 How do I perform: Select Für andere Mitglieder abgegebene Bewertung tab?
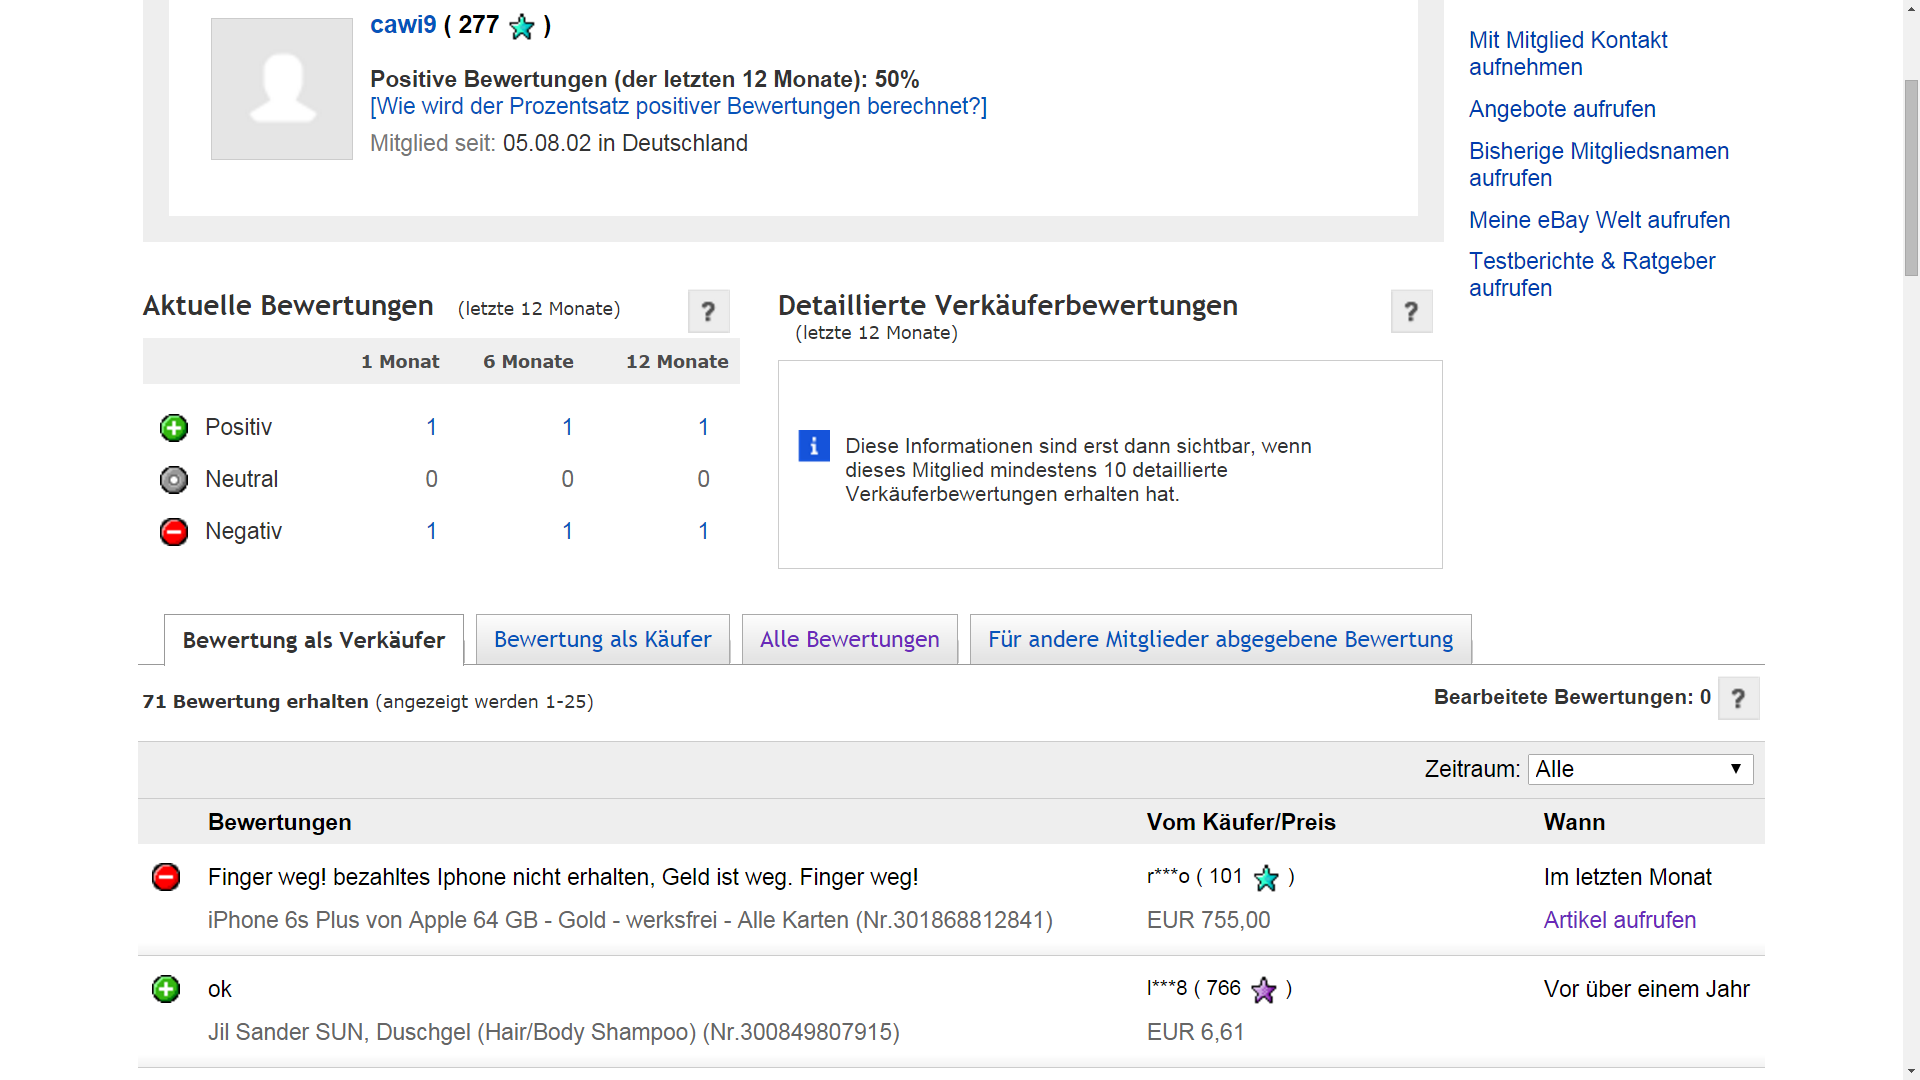(x=1220, y=640)
